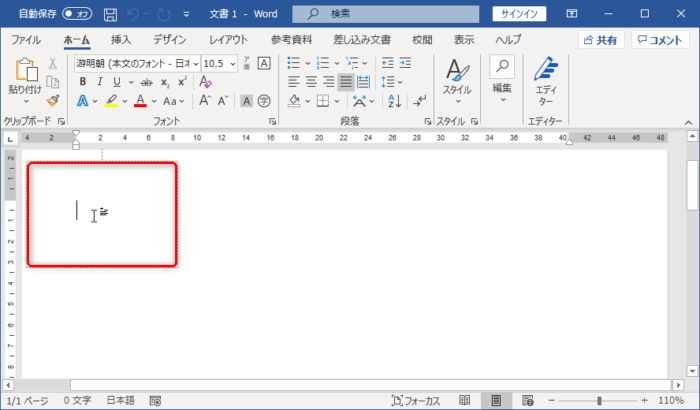This screenshot has width=700, height=410.
Task: Toggle the AutoSave (自動保存) switch
Action: [x=77, y=14]
